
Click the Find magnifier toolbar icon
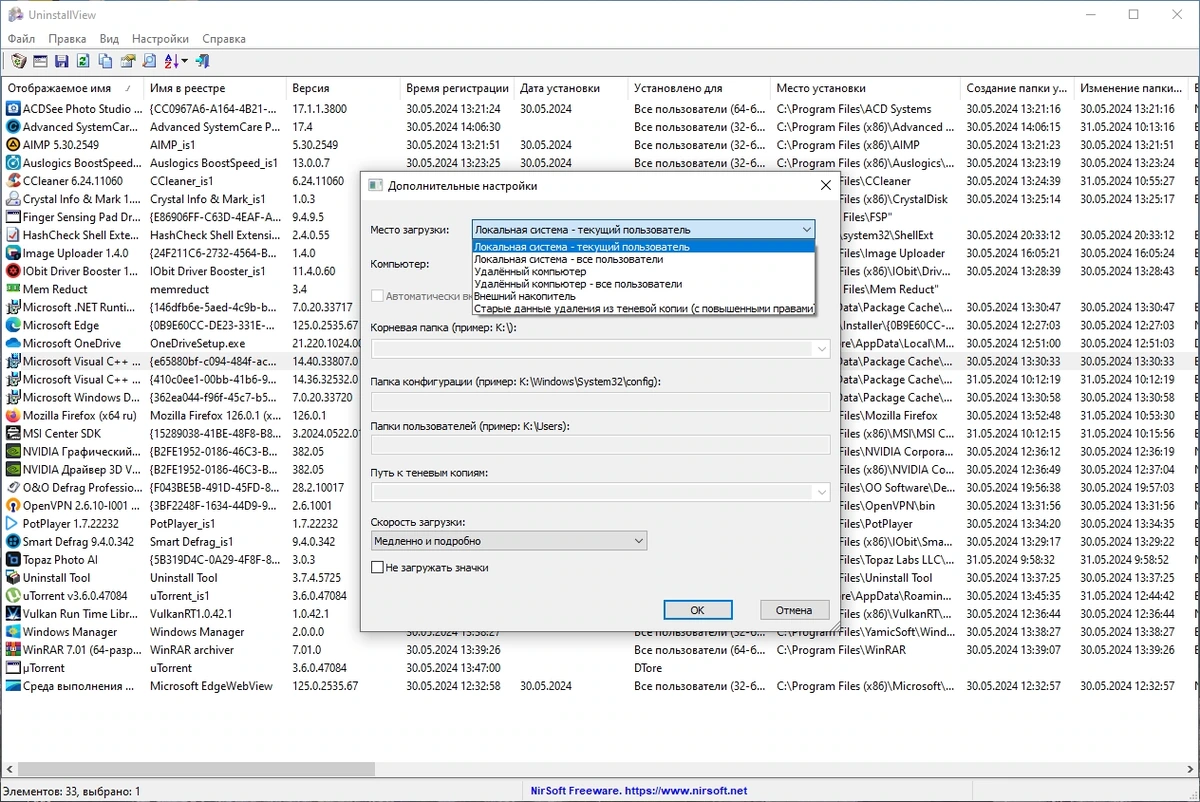[x=150, y=62]
